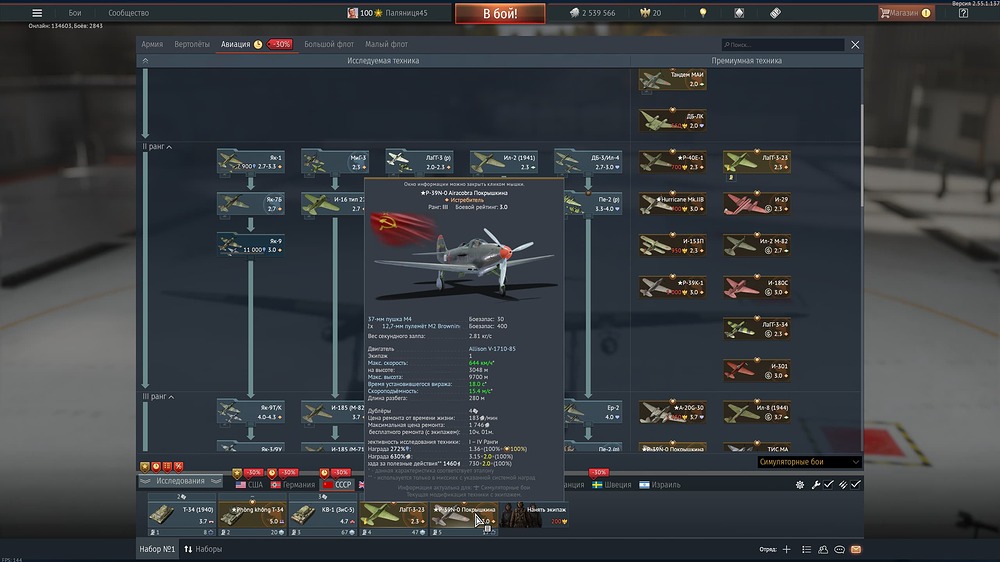Click the В бой! button
The height and width of the screenshot is (562, 1000).
tap(500, 13)
